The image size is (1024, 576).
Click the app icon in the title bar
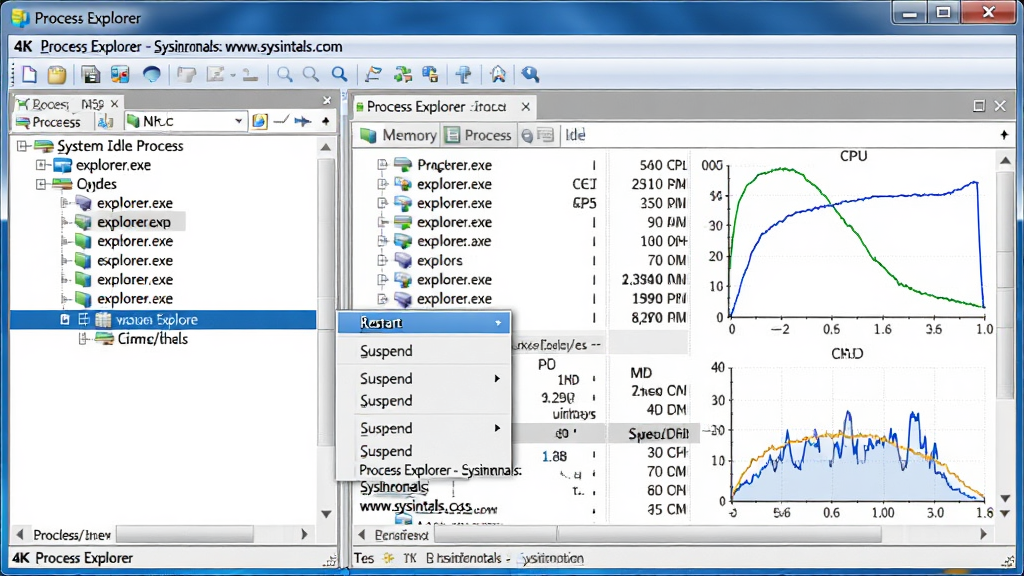pyautogui.click(x=20, y=18)
